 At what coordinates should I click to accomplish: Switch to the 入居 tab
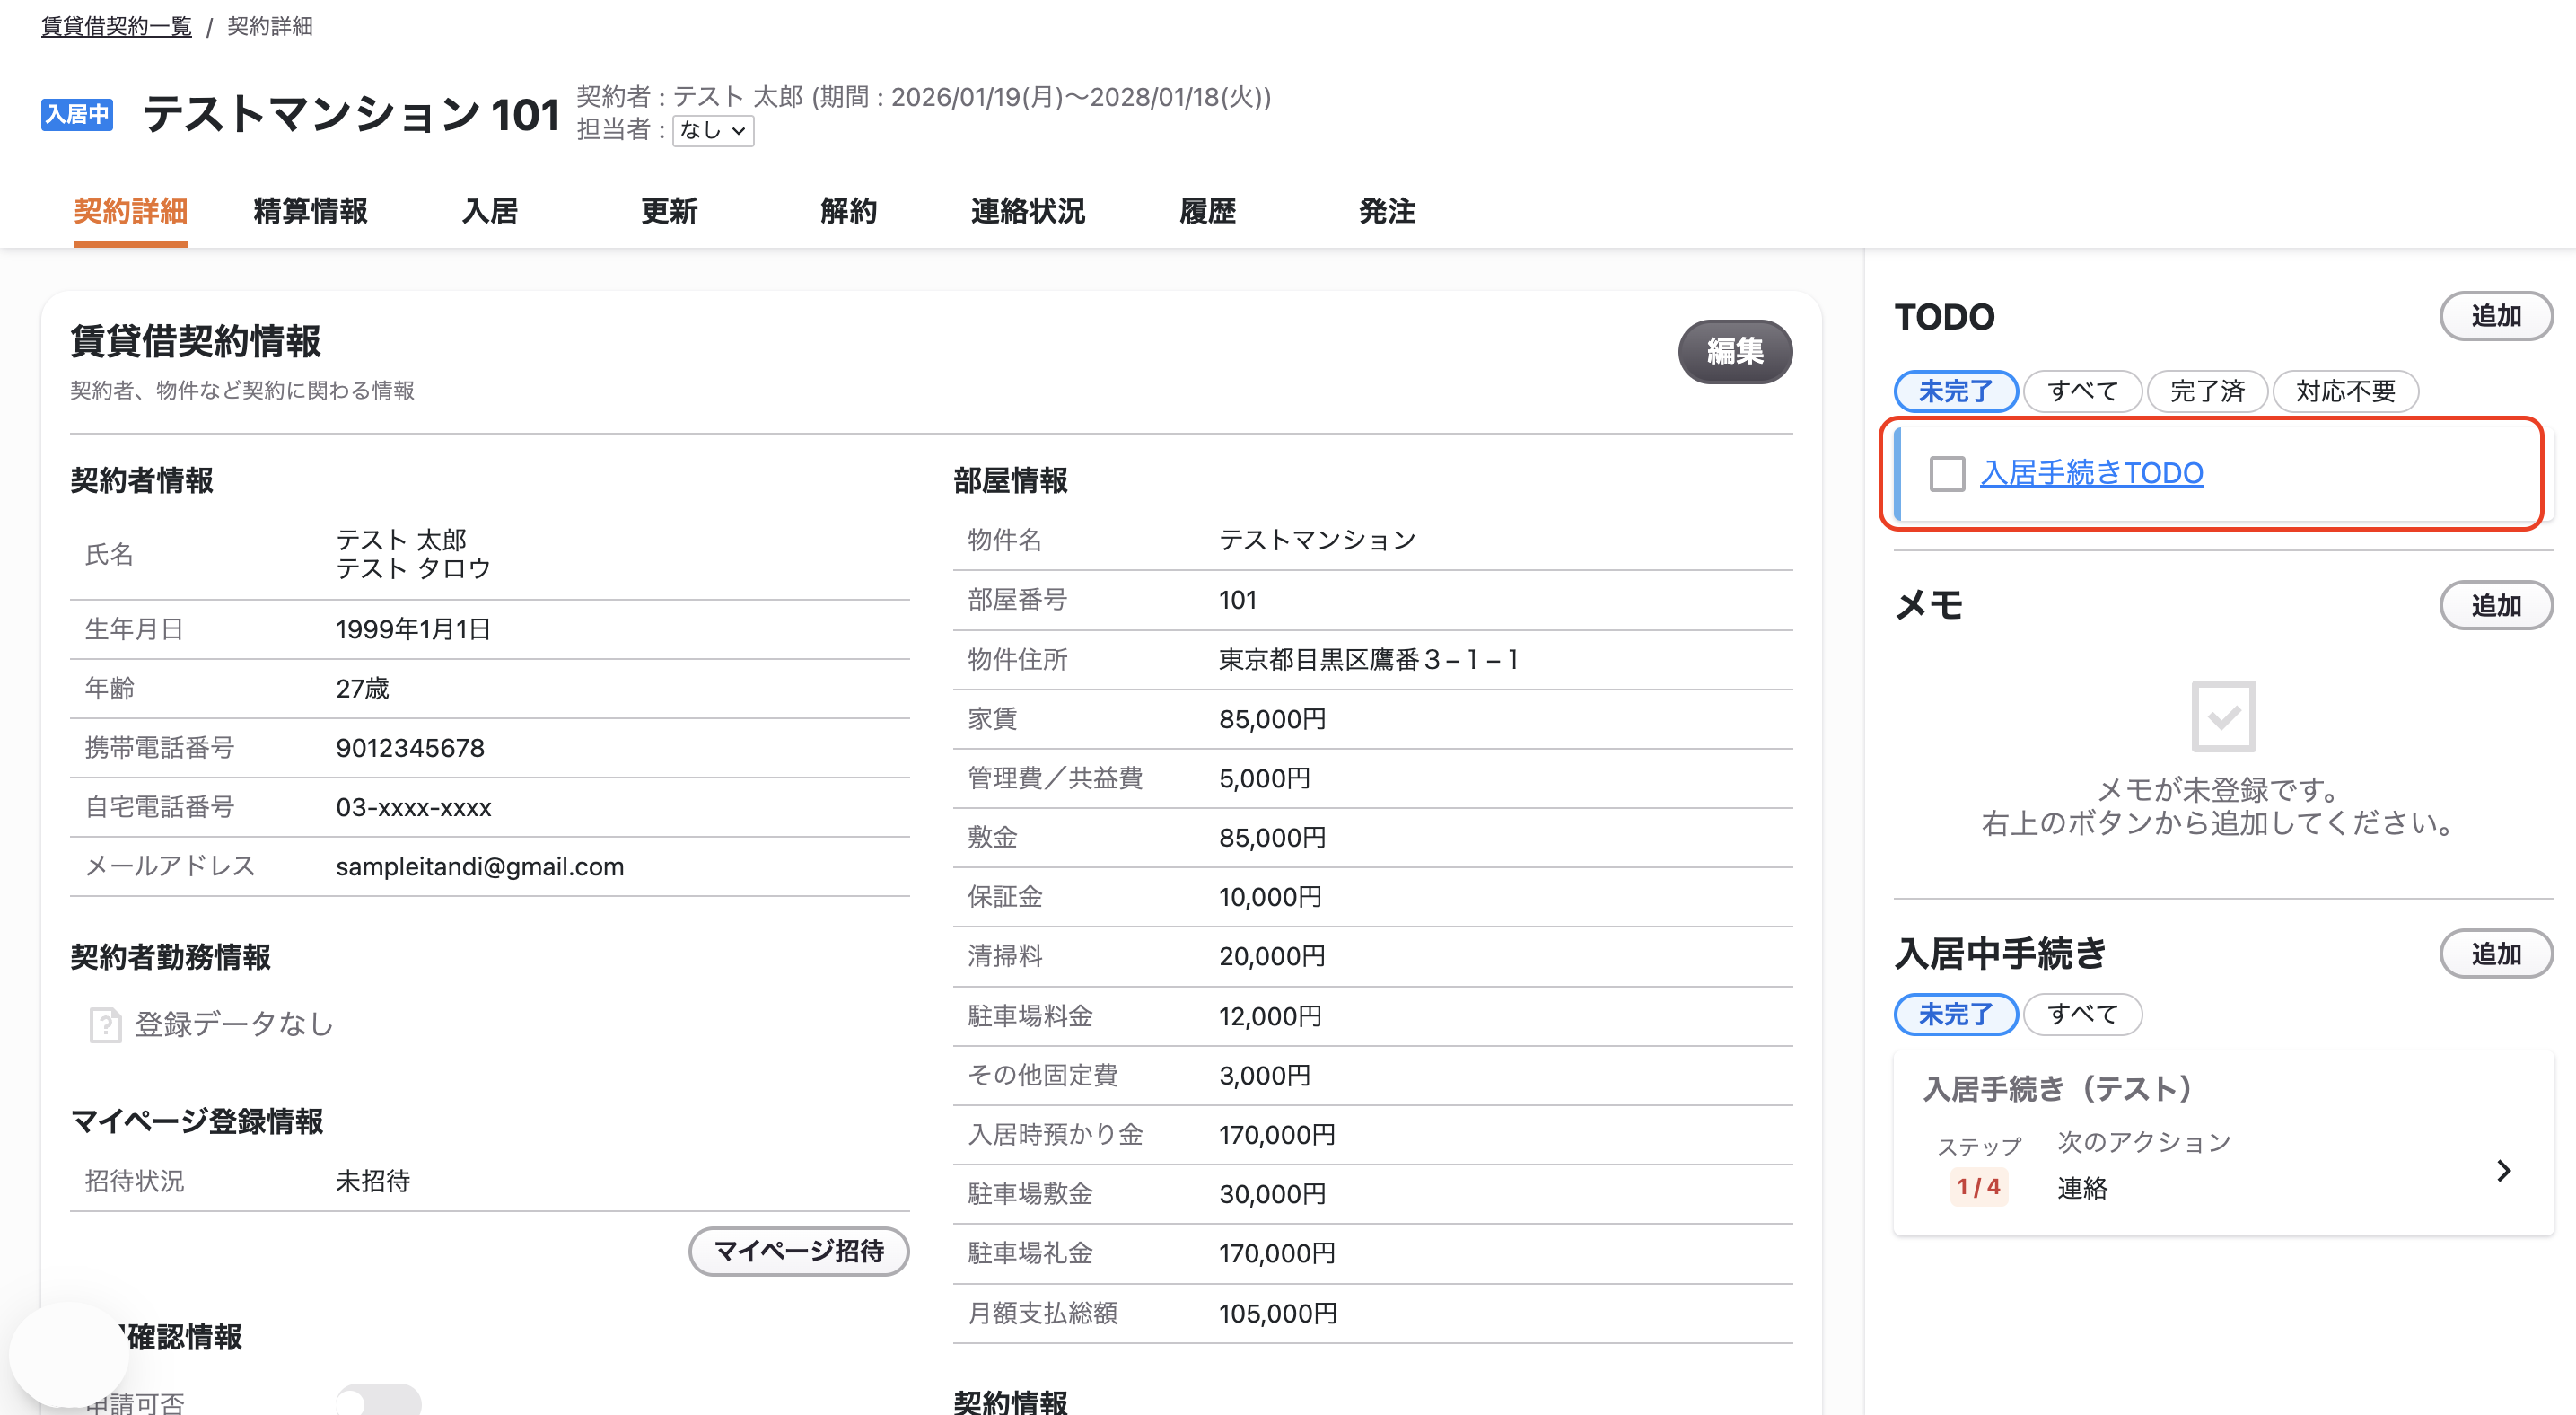click(x=490, y=211)
